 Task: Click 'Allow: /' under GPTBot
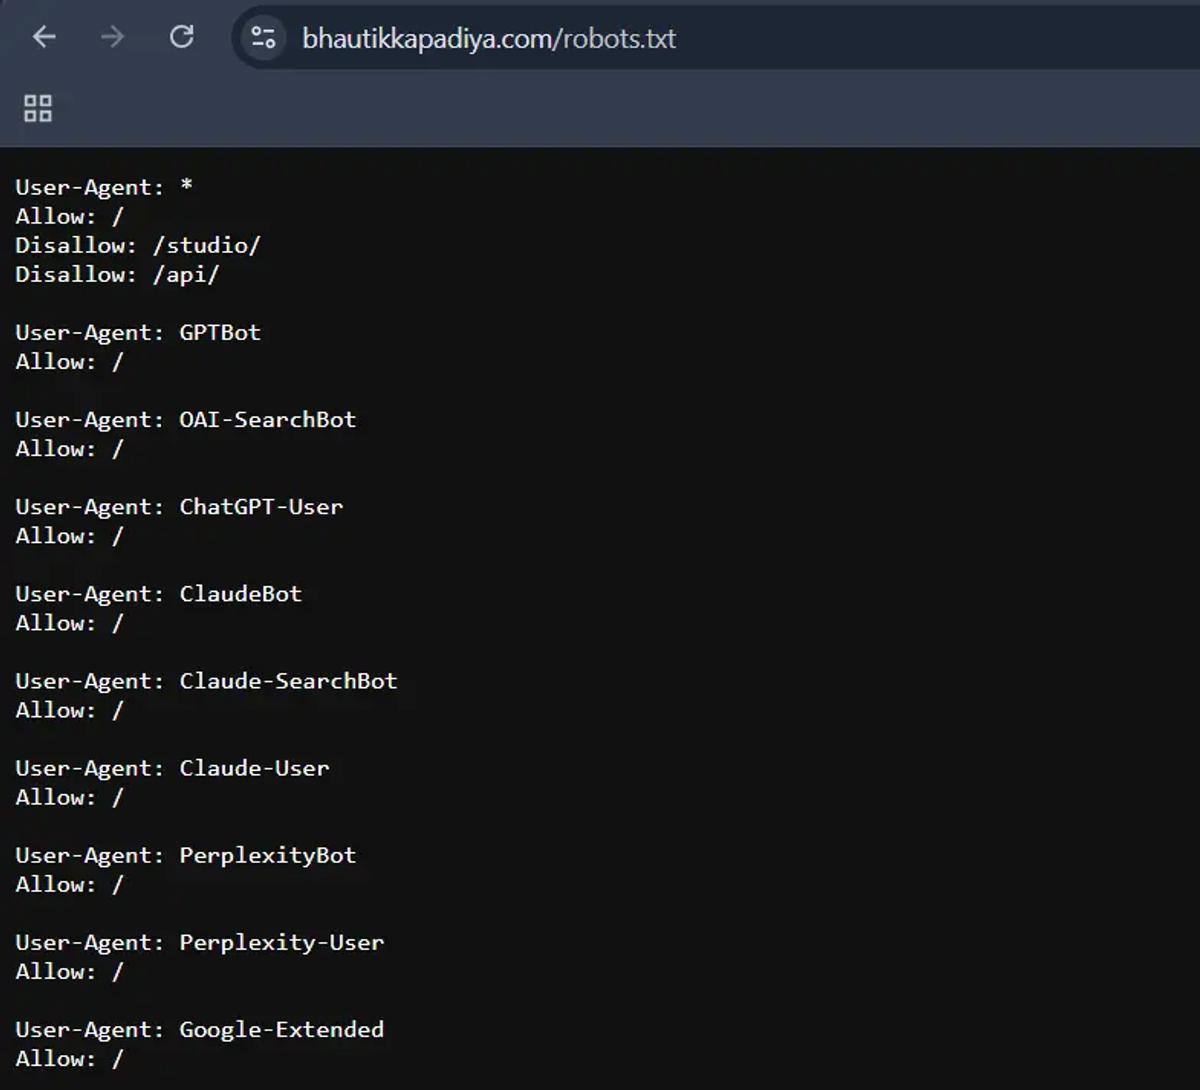tap(69, 361)
